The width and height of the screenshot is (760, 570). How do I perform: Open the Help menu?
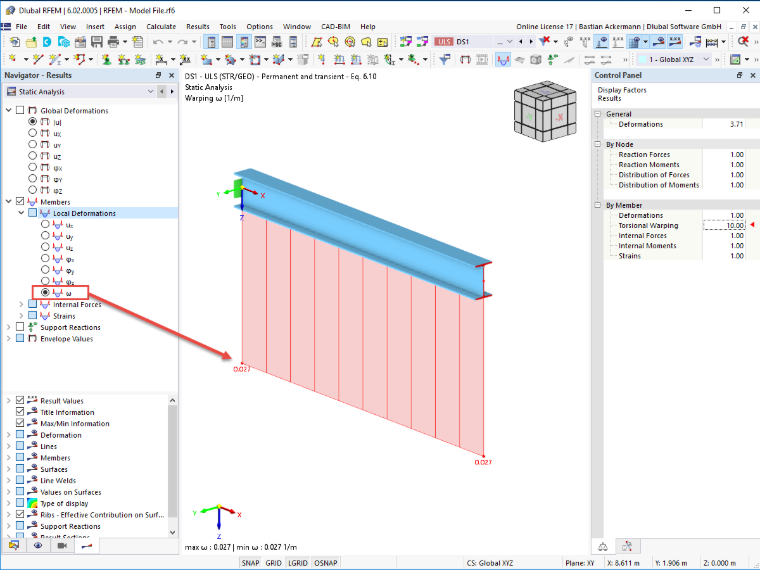click(x=367, y=27)
